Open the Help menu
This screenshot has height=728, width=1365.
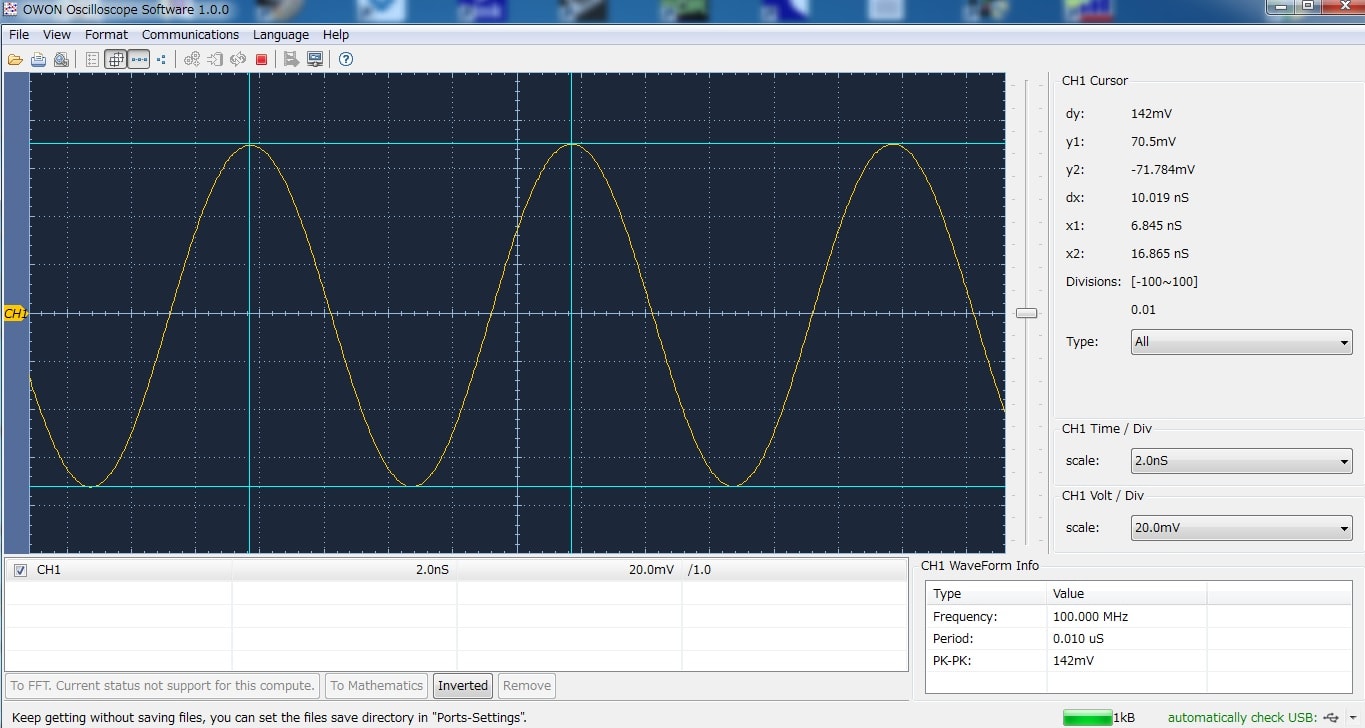coord(336,35)
